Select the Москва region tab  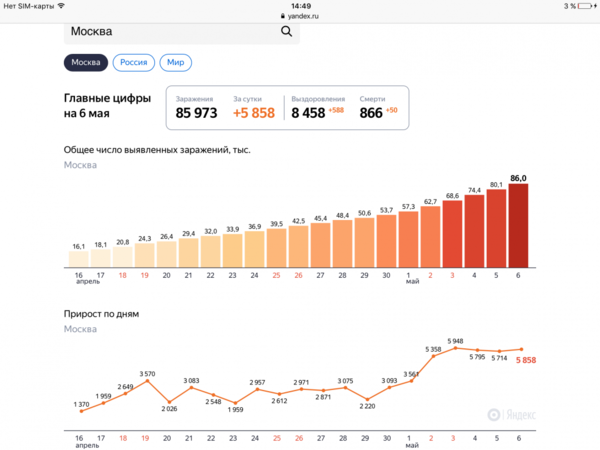86,63
